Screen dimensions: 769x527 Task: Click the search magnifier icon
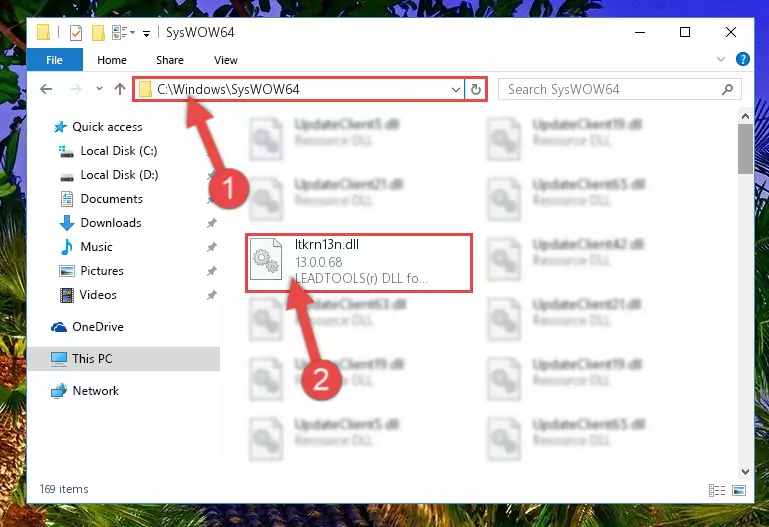click(727, 89)
